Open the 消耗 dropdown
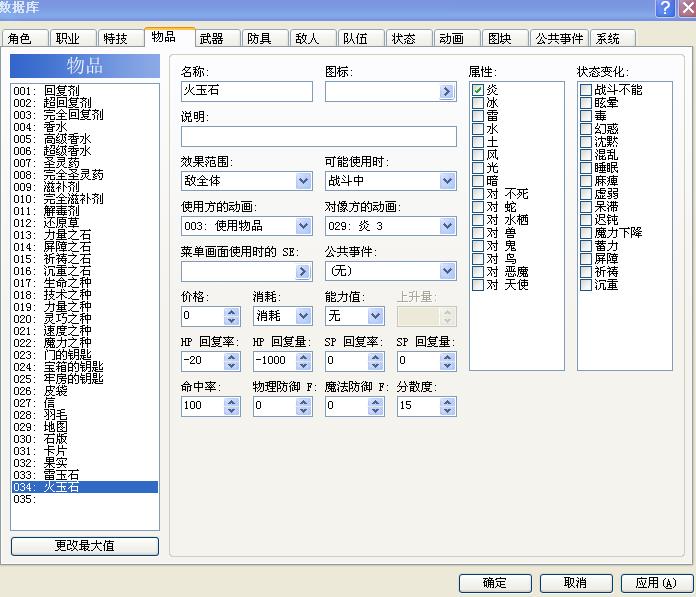Image resolution: width=696 pixels, height=597 pixels. pos(282,316)
